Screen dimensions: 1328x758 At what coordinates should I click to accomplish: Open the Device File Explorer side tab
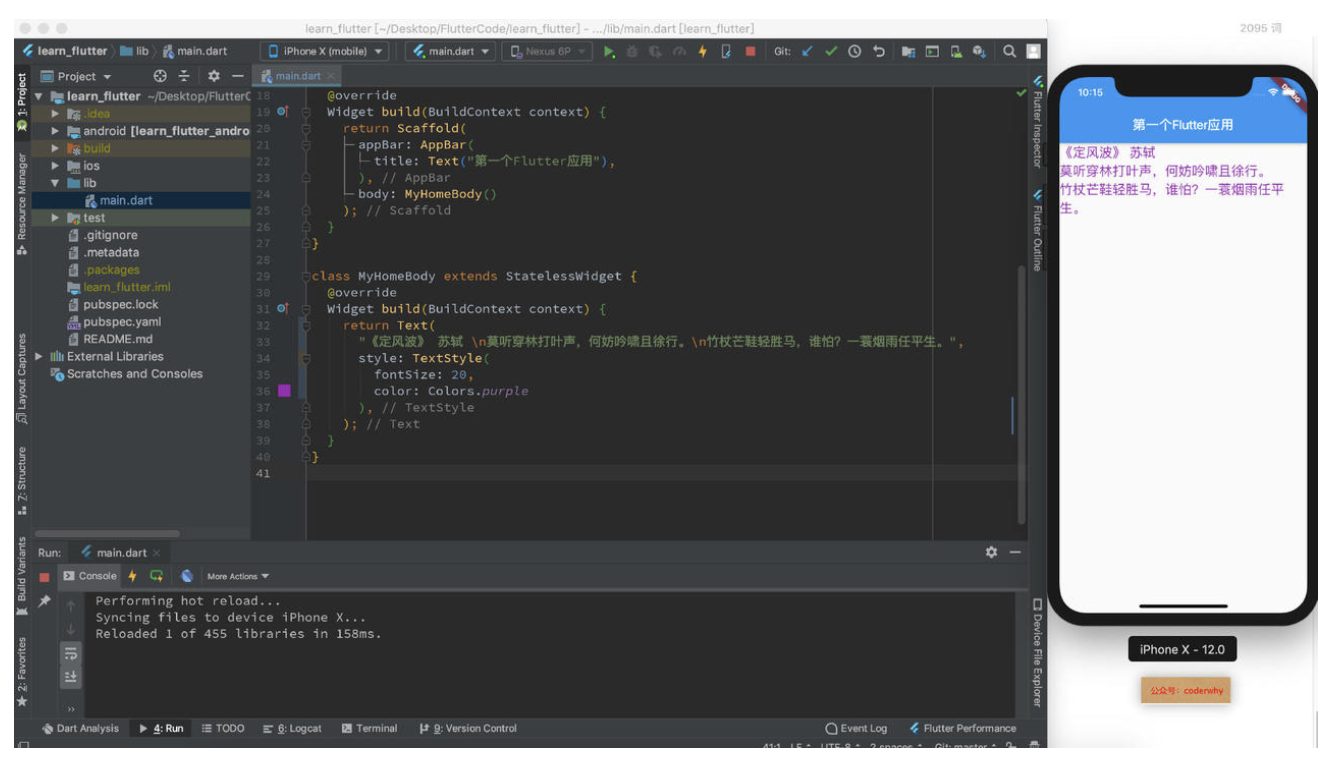coord(1037,653)
